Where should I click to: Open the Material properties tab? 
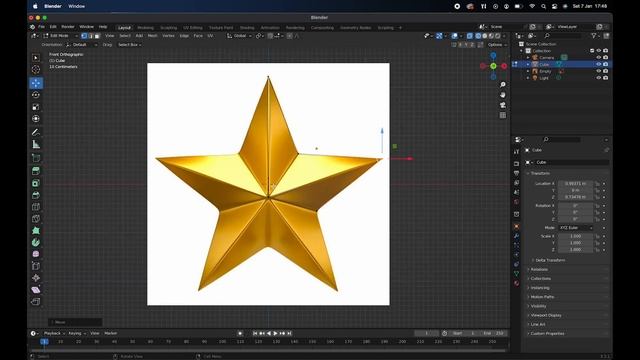click(517, 283)
